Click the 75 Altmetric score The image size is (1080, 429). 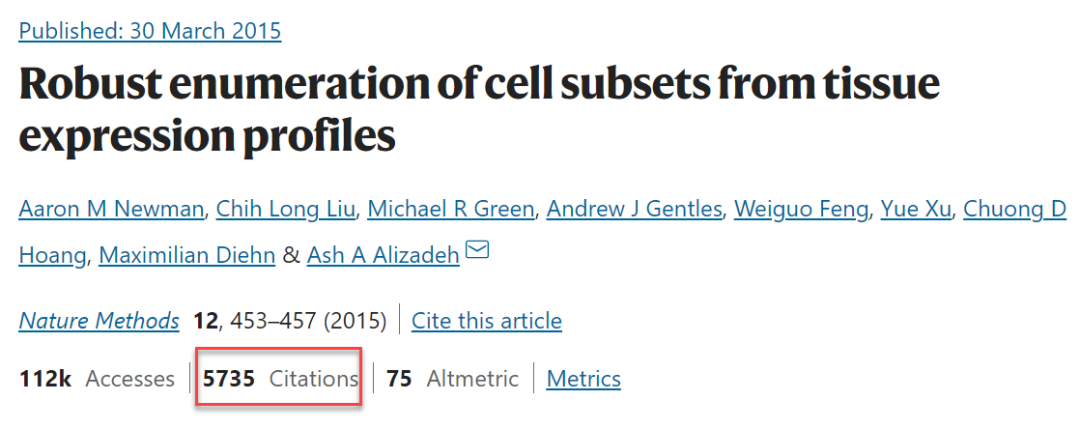click(452, 379)
